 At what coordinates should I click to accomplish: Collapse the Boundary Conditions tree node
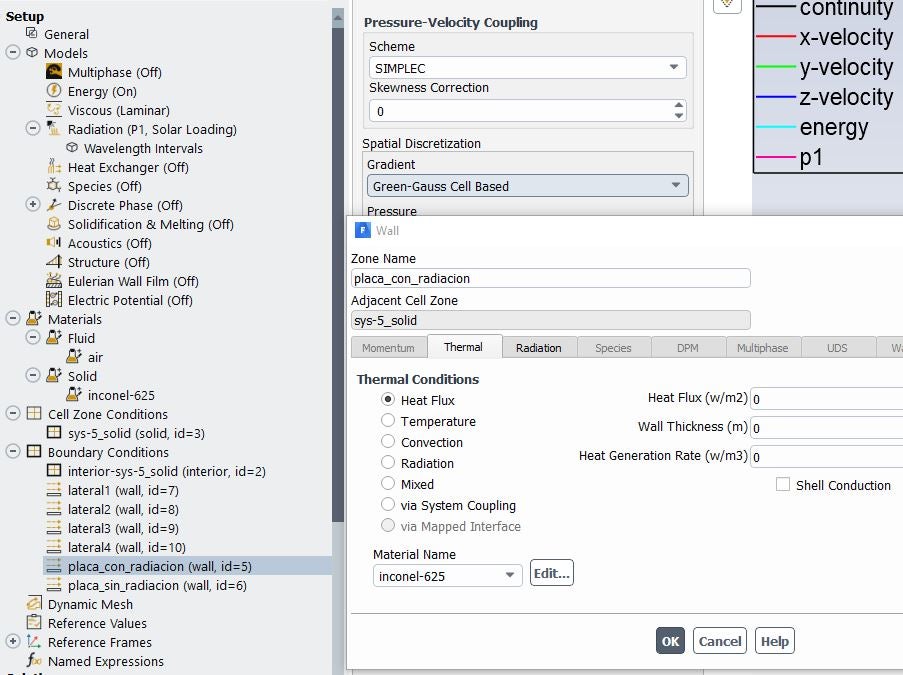13,452
